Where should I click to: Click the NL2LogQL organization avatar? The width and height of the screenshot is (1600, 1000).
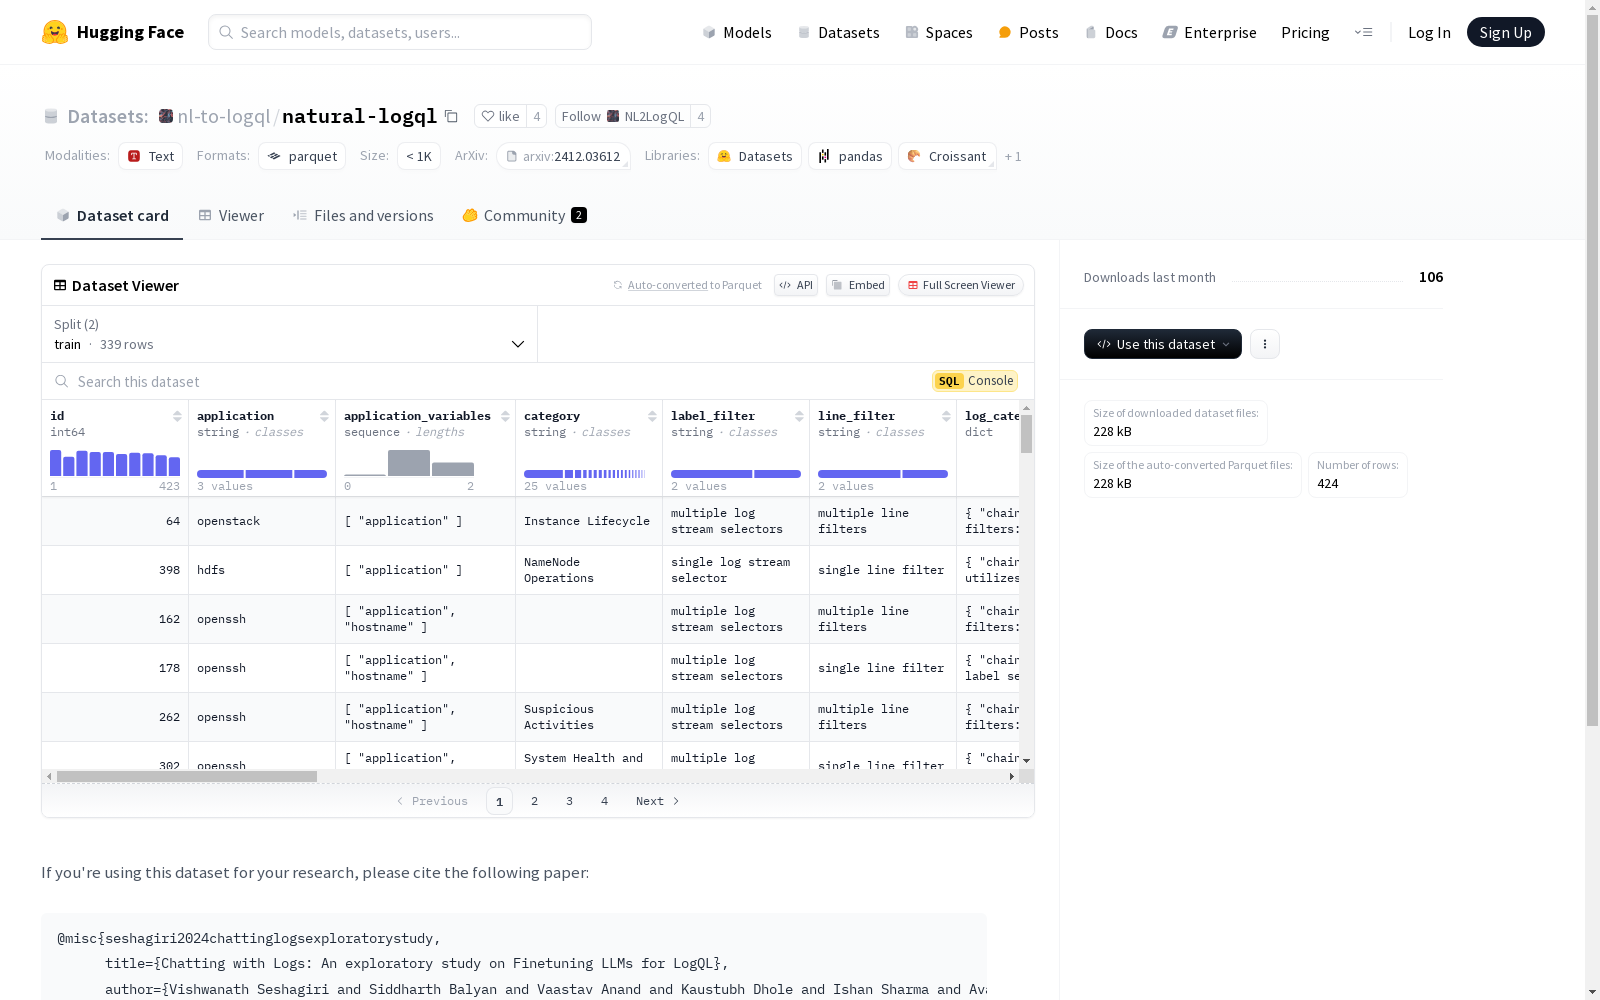[x=613, y=116]
